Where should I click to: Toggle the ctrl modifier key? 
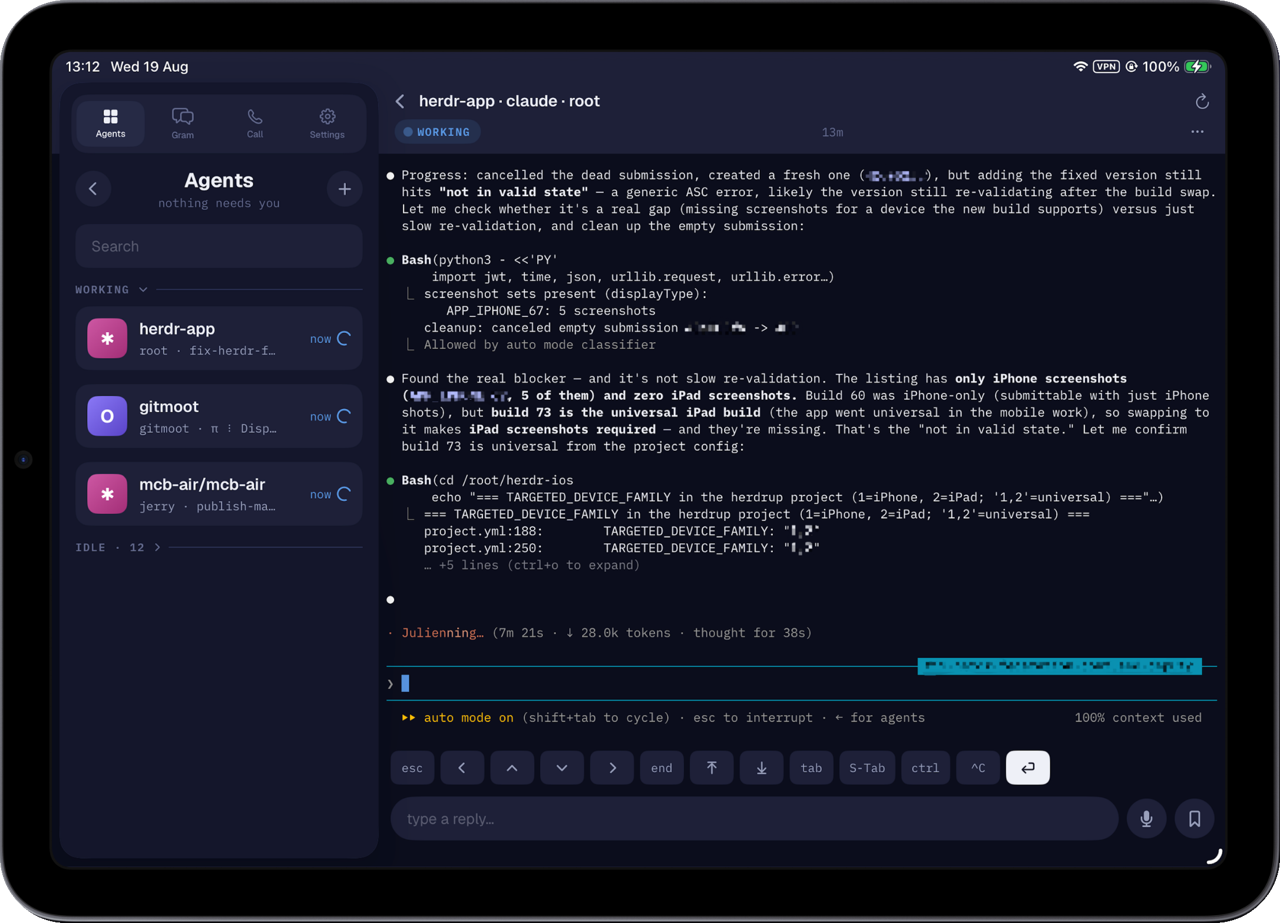pyautogui.click(x=925, y=768)
